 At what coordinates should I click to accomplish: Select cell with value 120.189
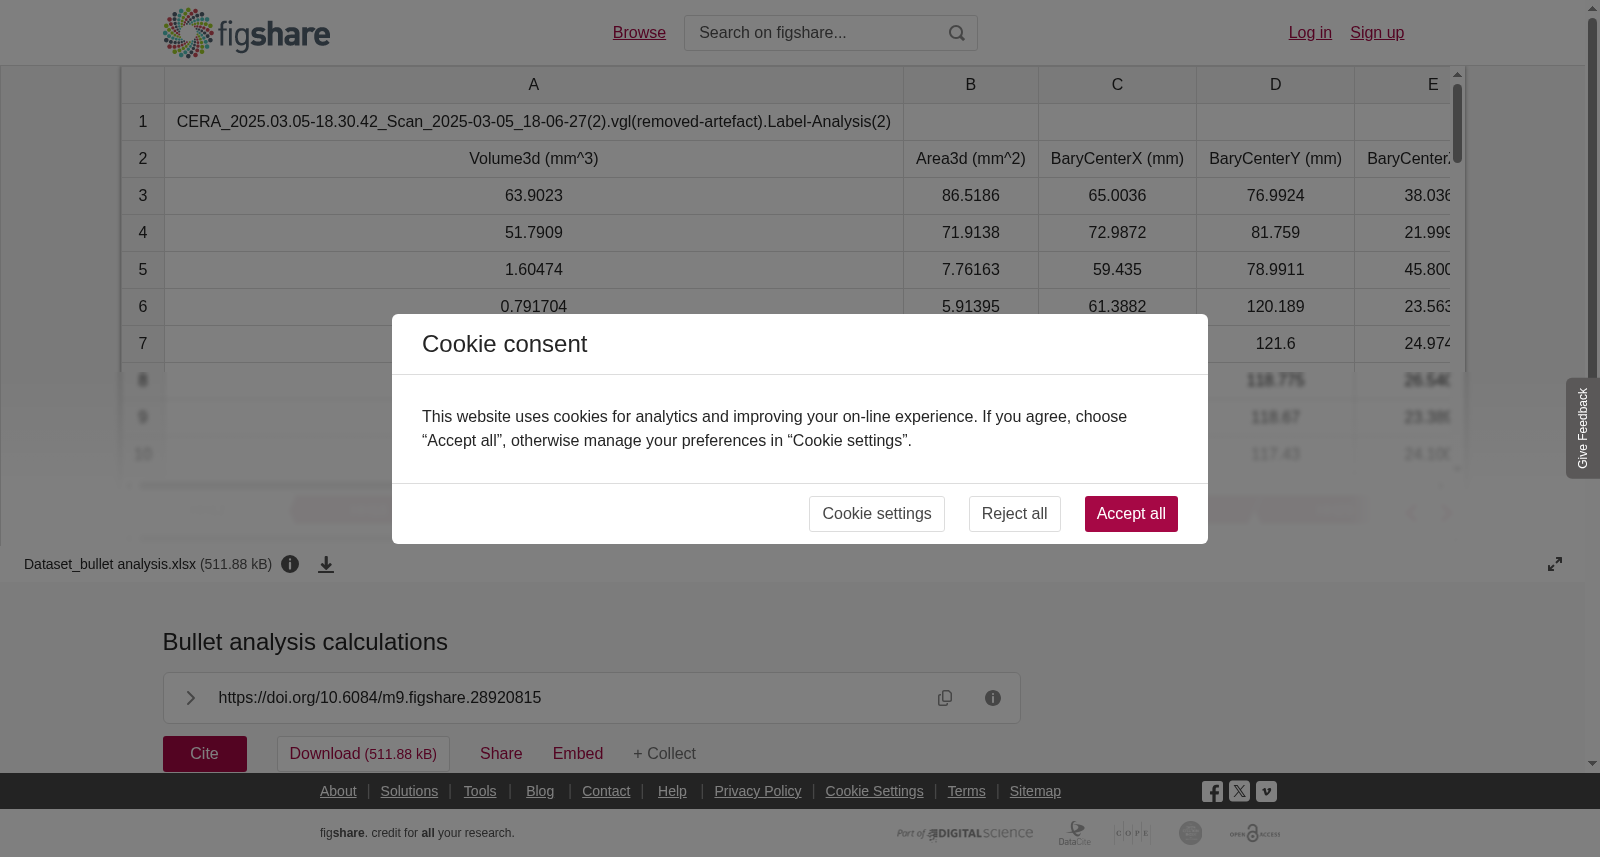click(1275, 307)
